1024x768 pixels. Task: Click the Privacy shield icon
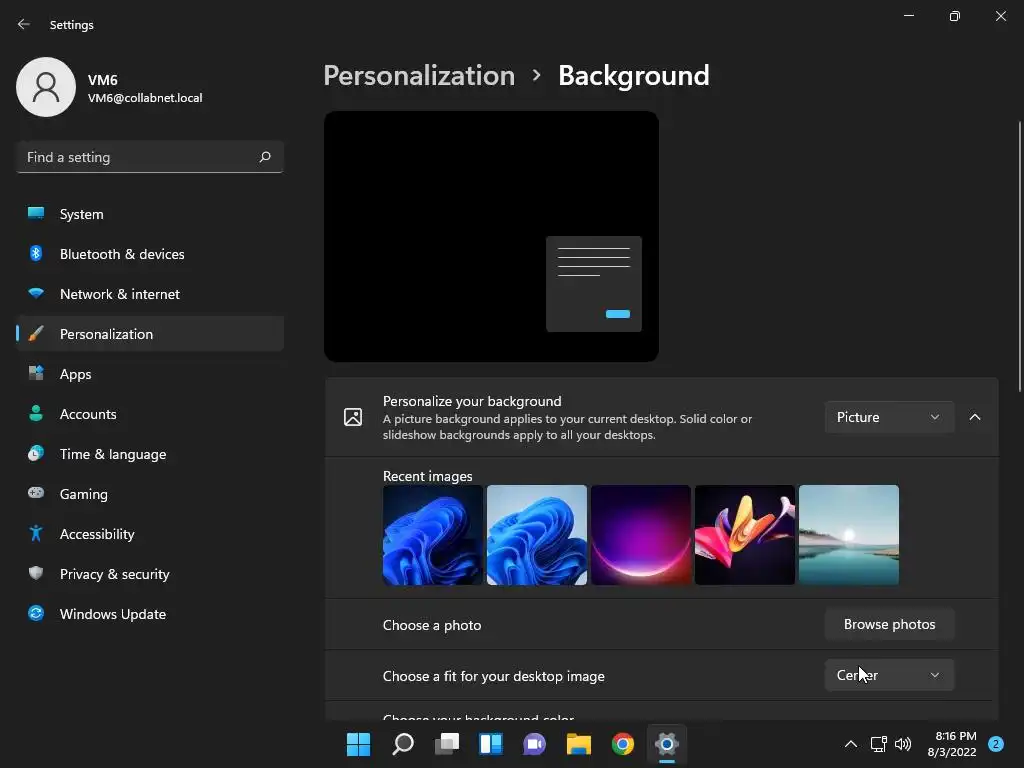coord(36,573)
